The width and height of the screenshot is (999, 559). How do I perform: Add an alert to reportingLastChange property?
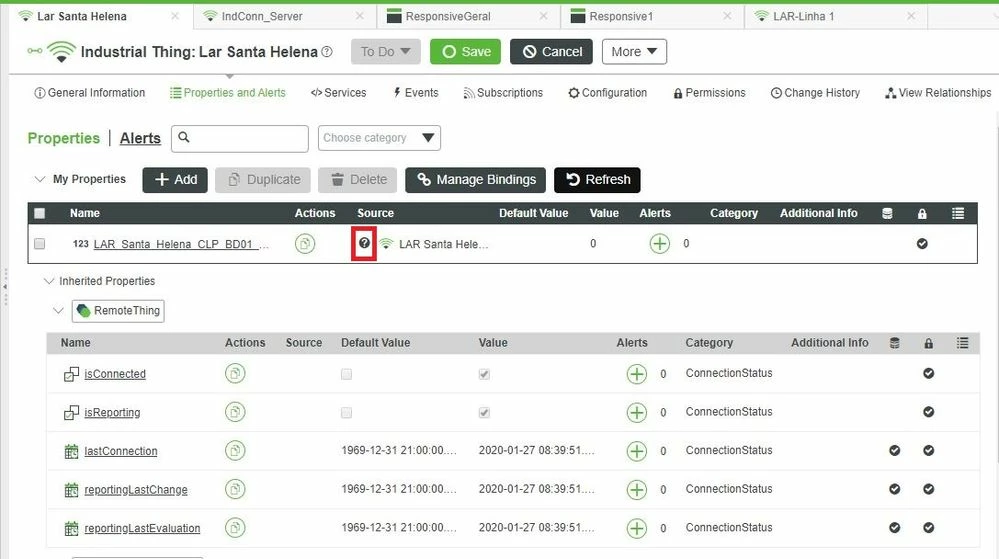pyautogui.click(x=636, y=490)
